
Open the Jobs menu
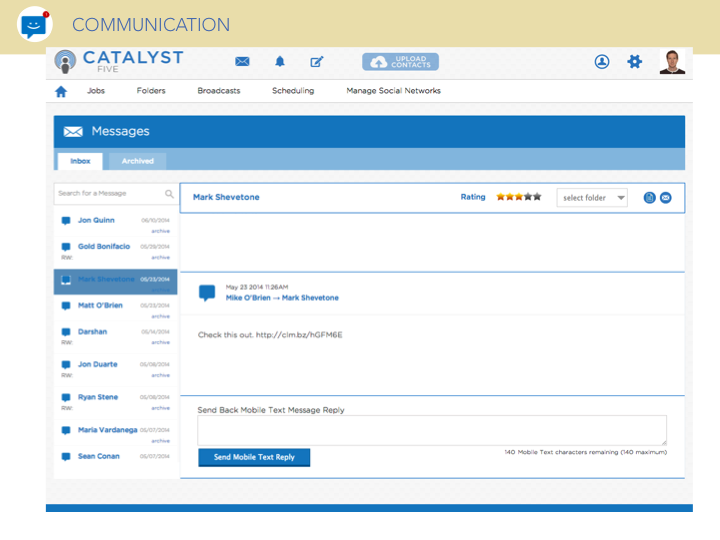96,91
